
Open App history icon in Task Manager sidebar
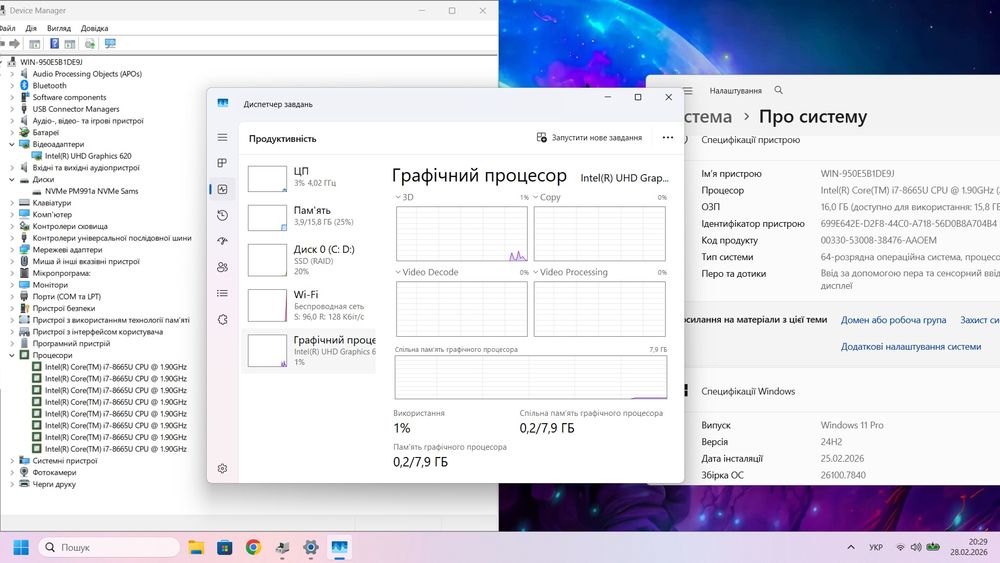pyautogui.click(x=222, y=216)
